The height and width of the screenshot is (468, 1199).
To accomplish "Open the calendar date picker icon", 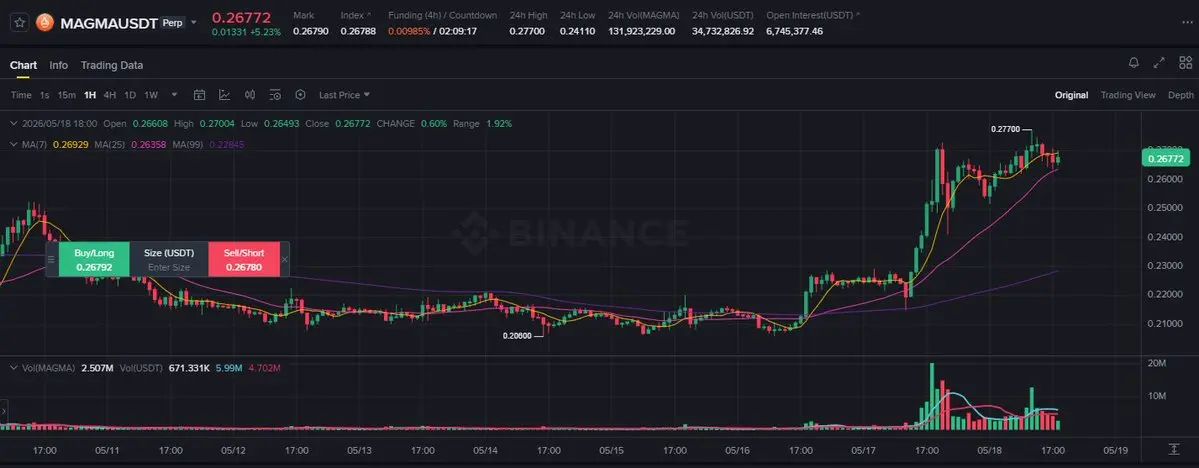I will pyautogui.click(x=200, y=95).
